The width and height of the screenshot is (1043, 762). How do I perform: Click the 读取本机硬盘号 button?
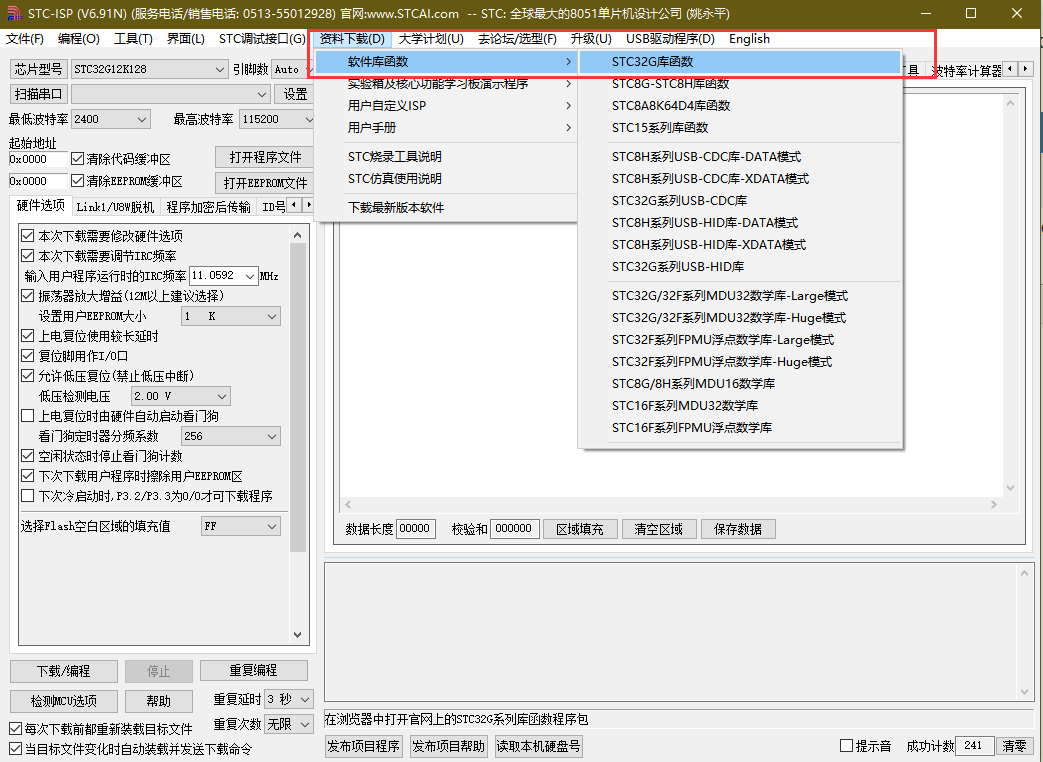(x=538, y=746)
